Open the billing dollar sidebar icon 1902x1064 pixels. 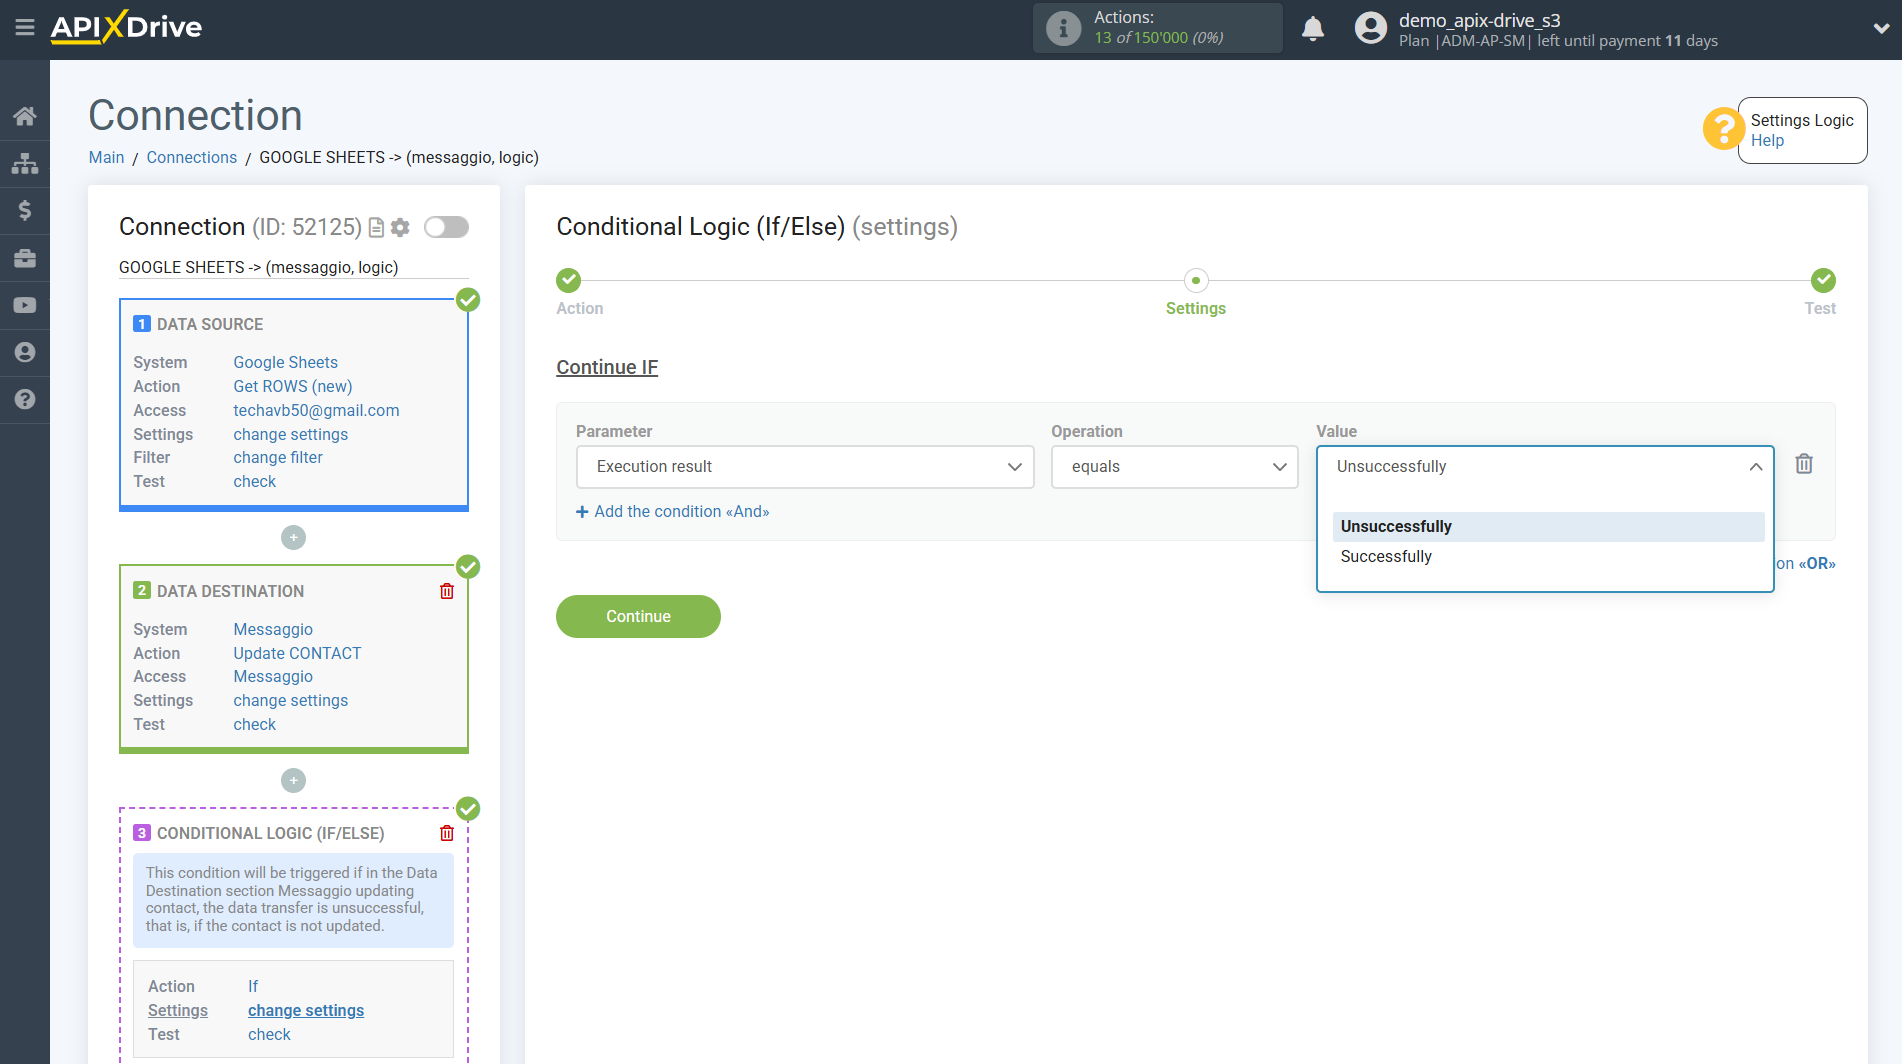tap(25, 210)
